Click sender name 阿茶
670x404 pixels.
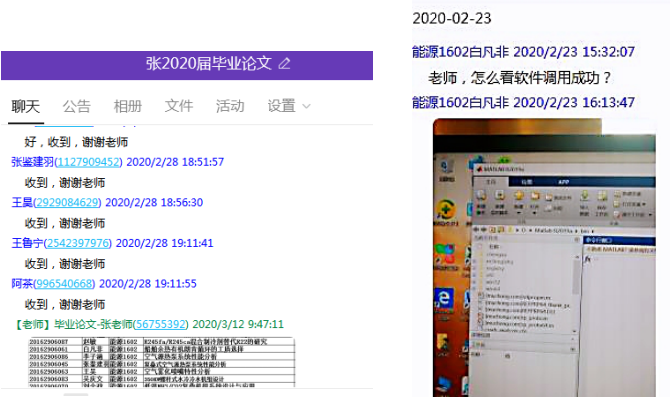click(22, 284)
